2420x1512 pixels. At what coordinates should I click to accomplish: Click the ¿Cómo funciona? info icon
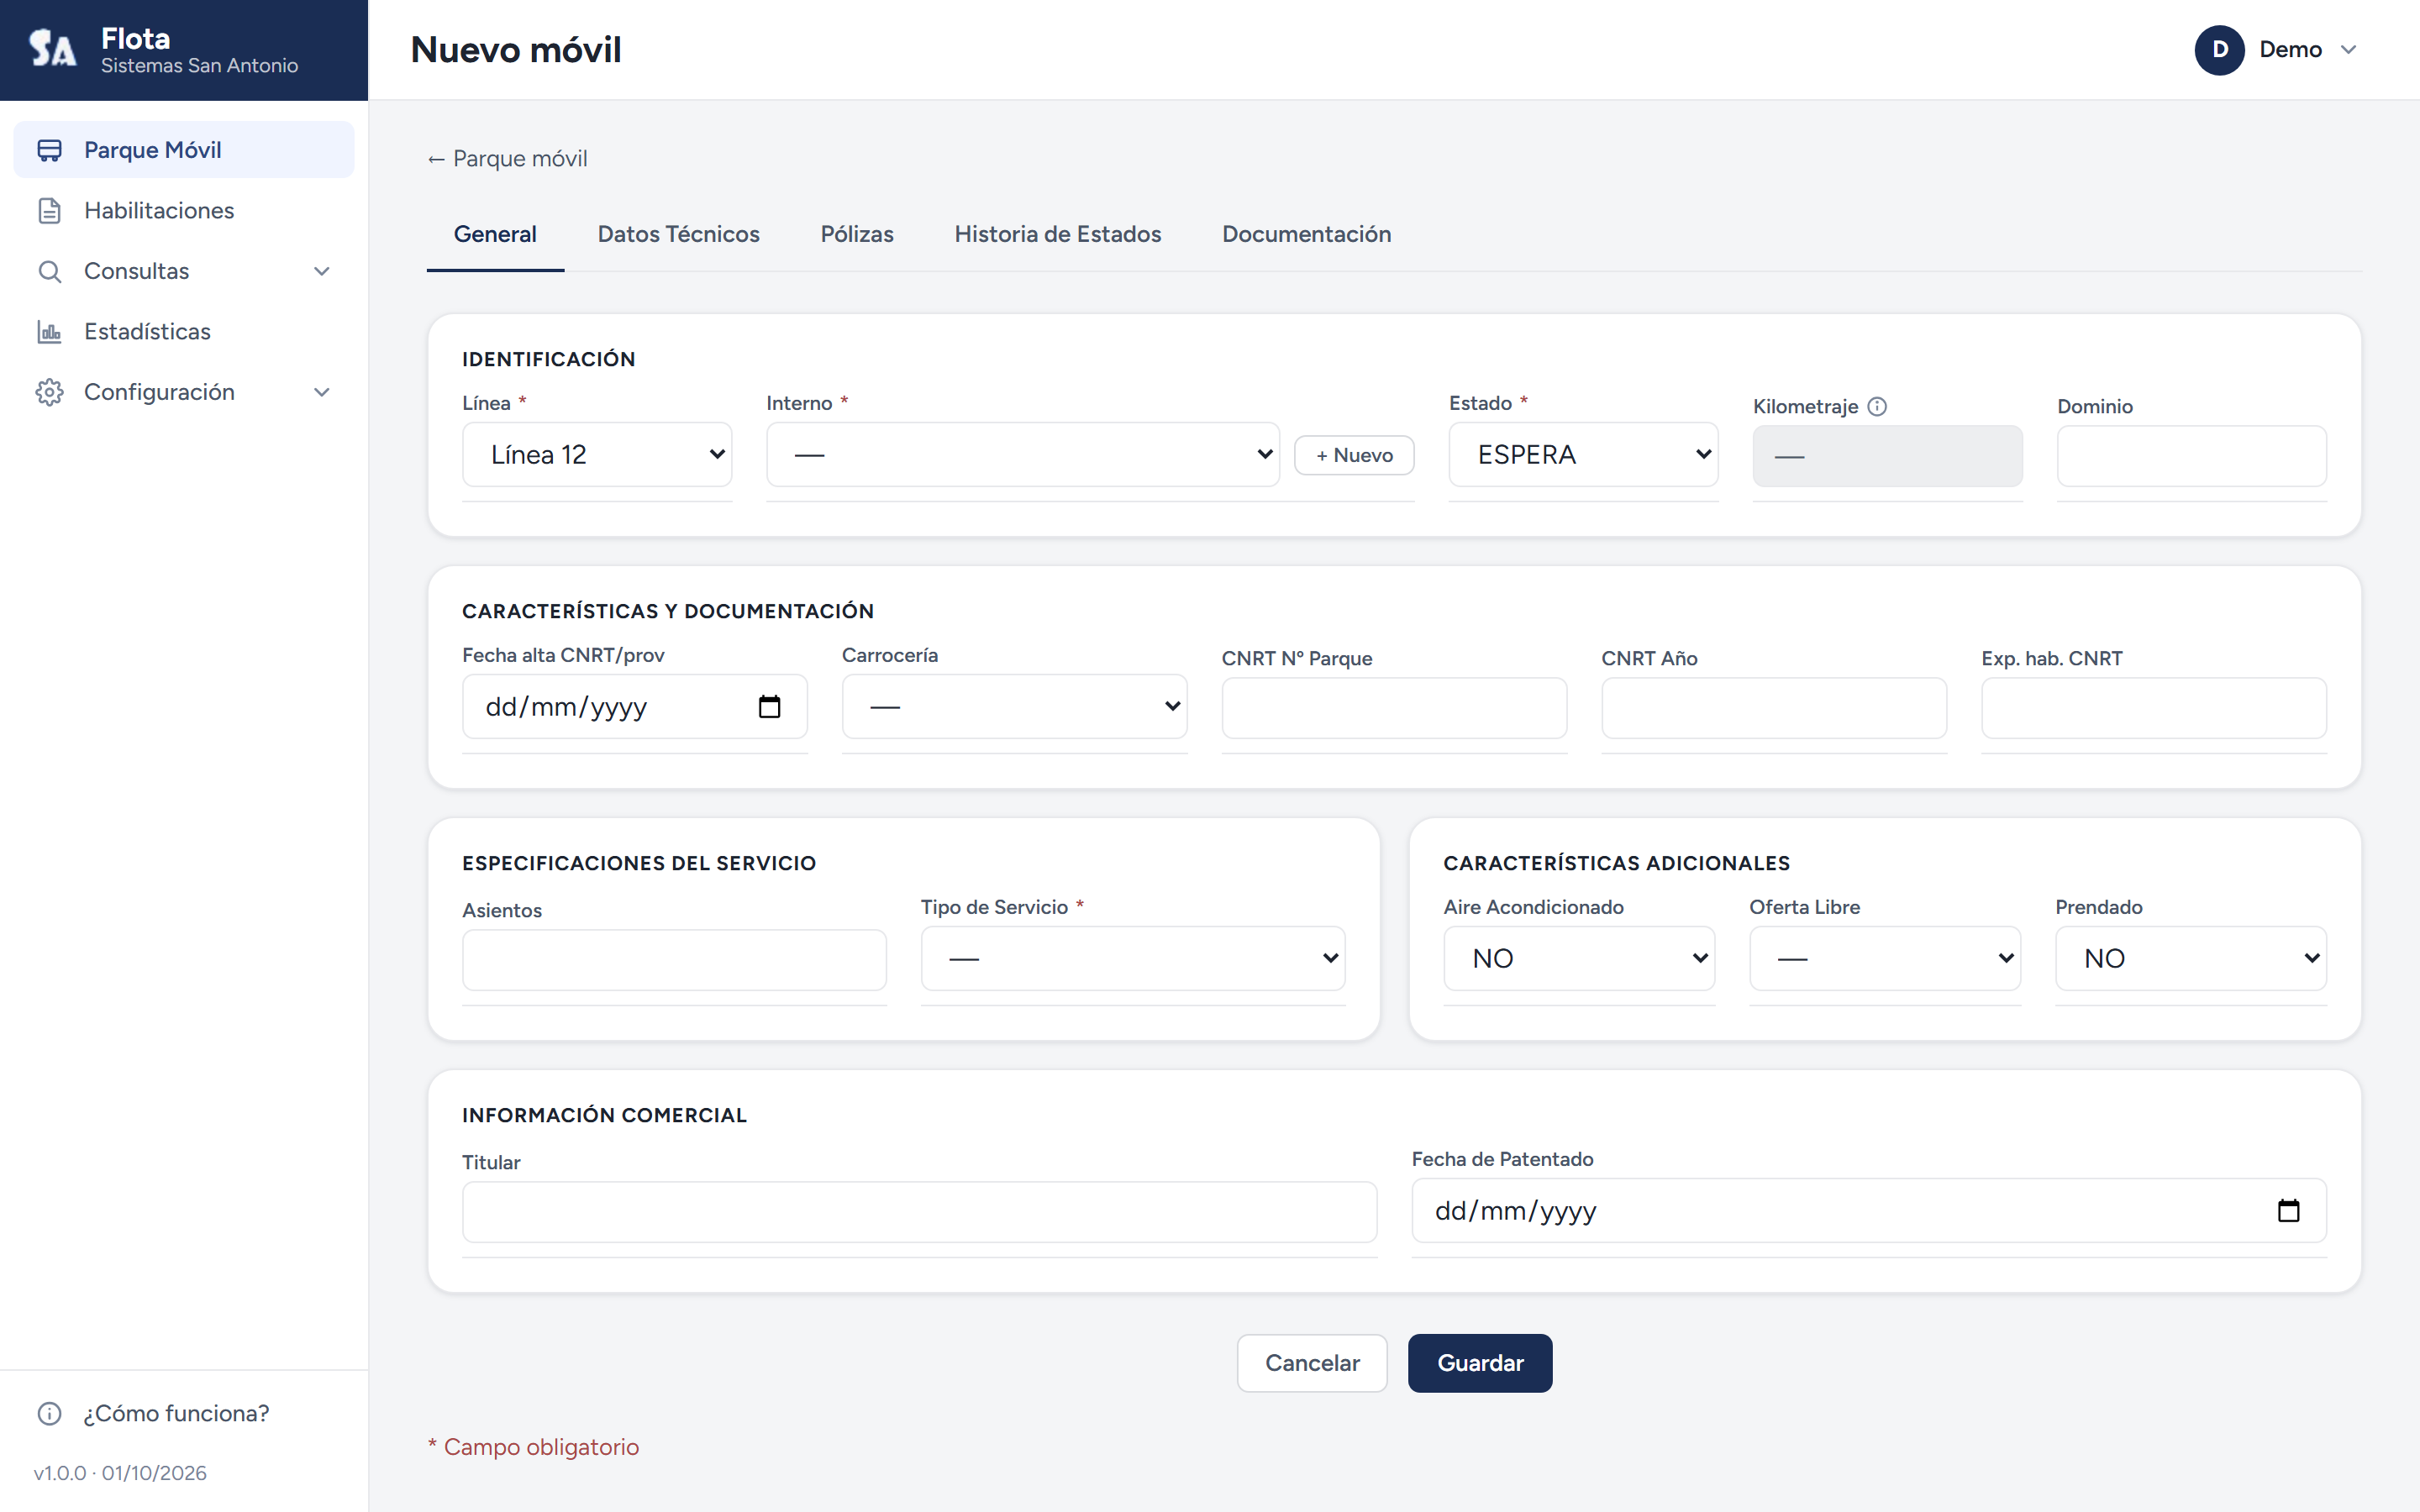coord(49,1413)
